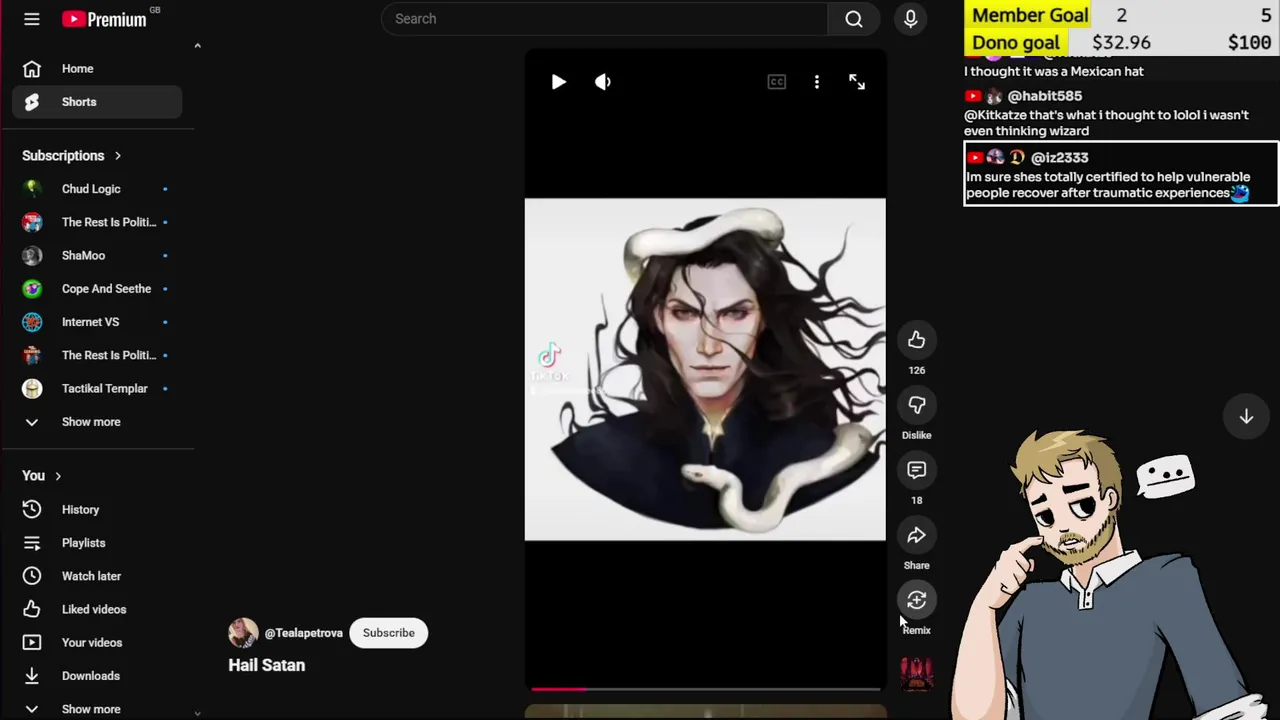The image size is (1280, 720).
Task: Open @Tealapetrova channel name
Action: coord(303,633)
